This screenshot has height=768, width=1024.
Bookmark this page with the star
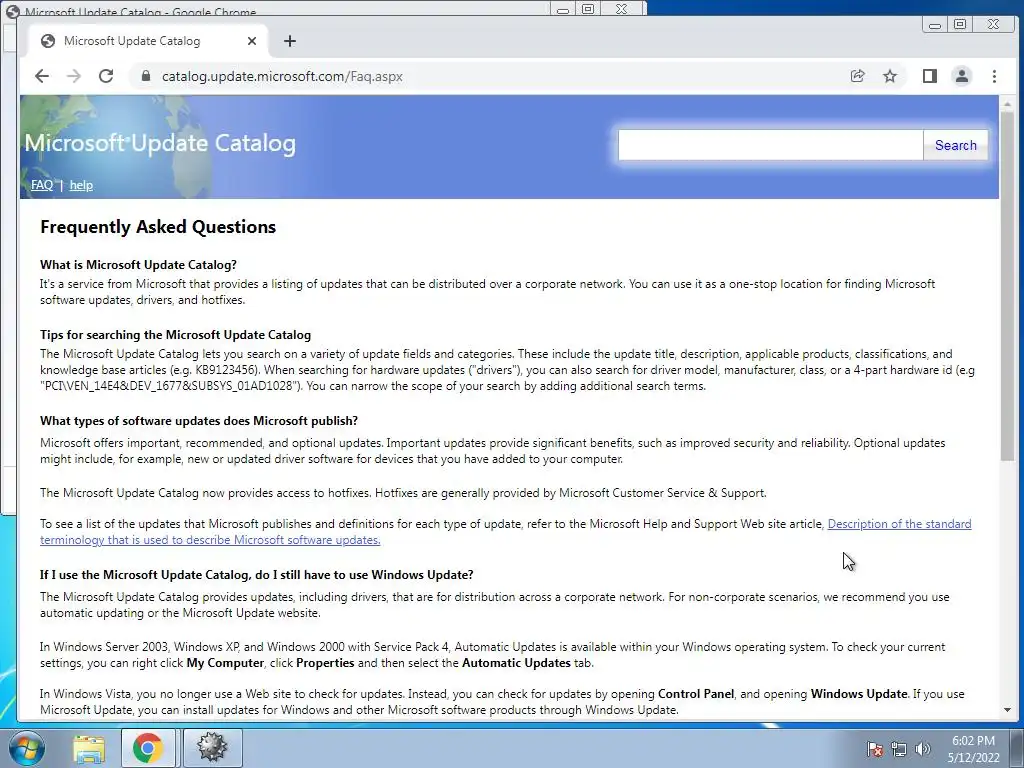(x=889, y=76)
